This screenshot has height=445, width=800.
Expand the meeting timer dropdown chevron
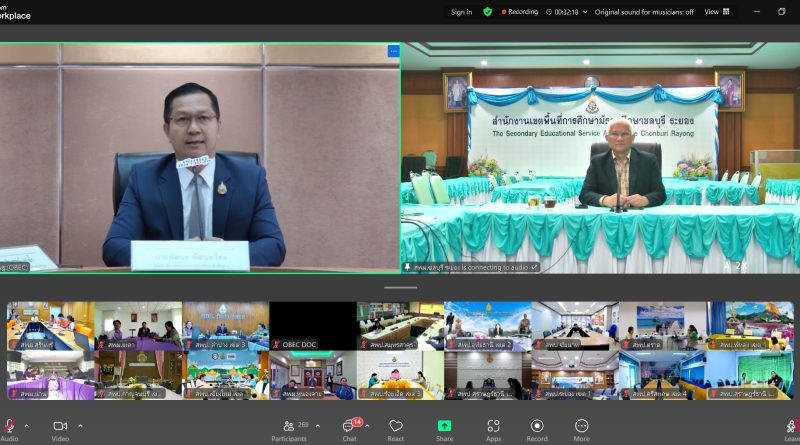click(x=585, y=12)
